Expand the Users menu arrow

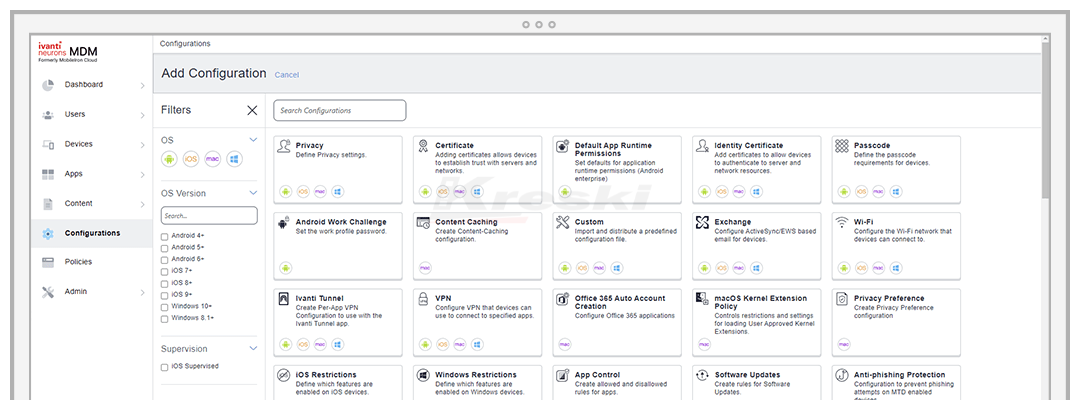point(143,115)
